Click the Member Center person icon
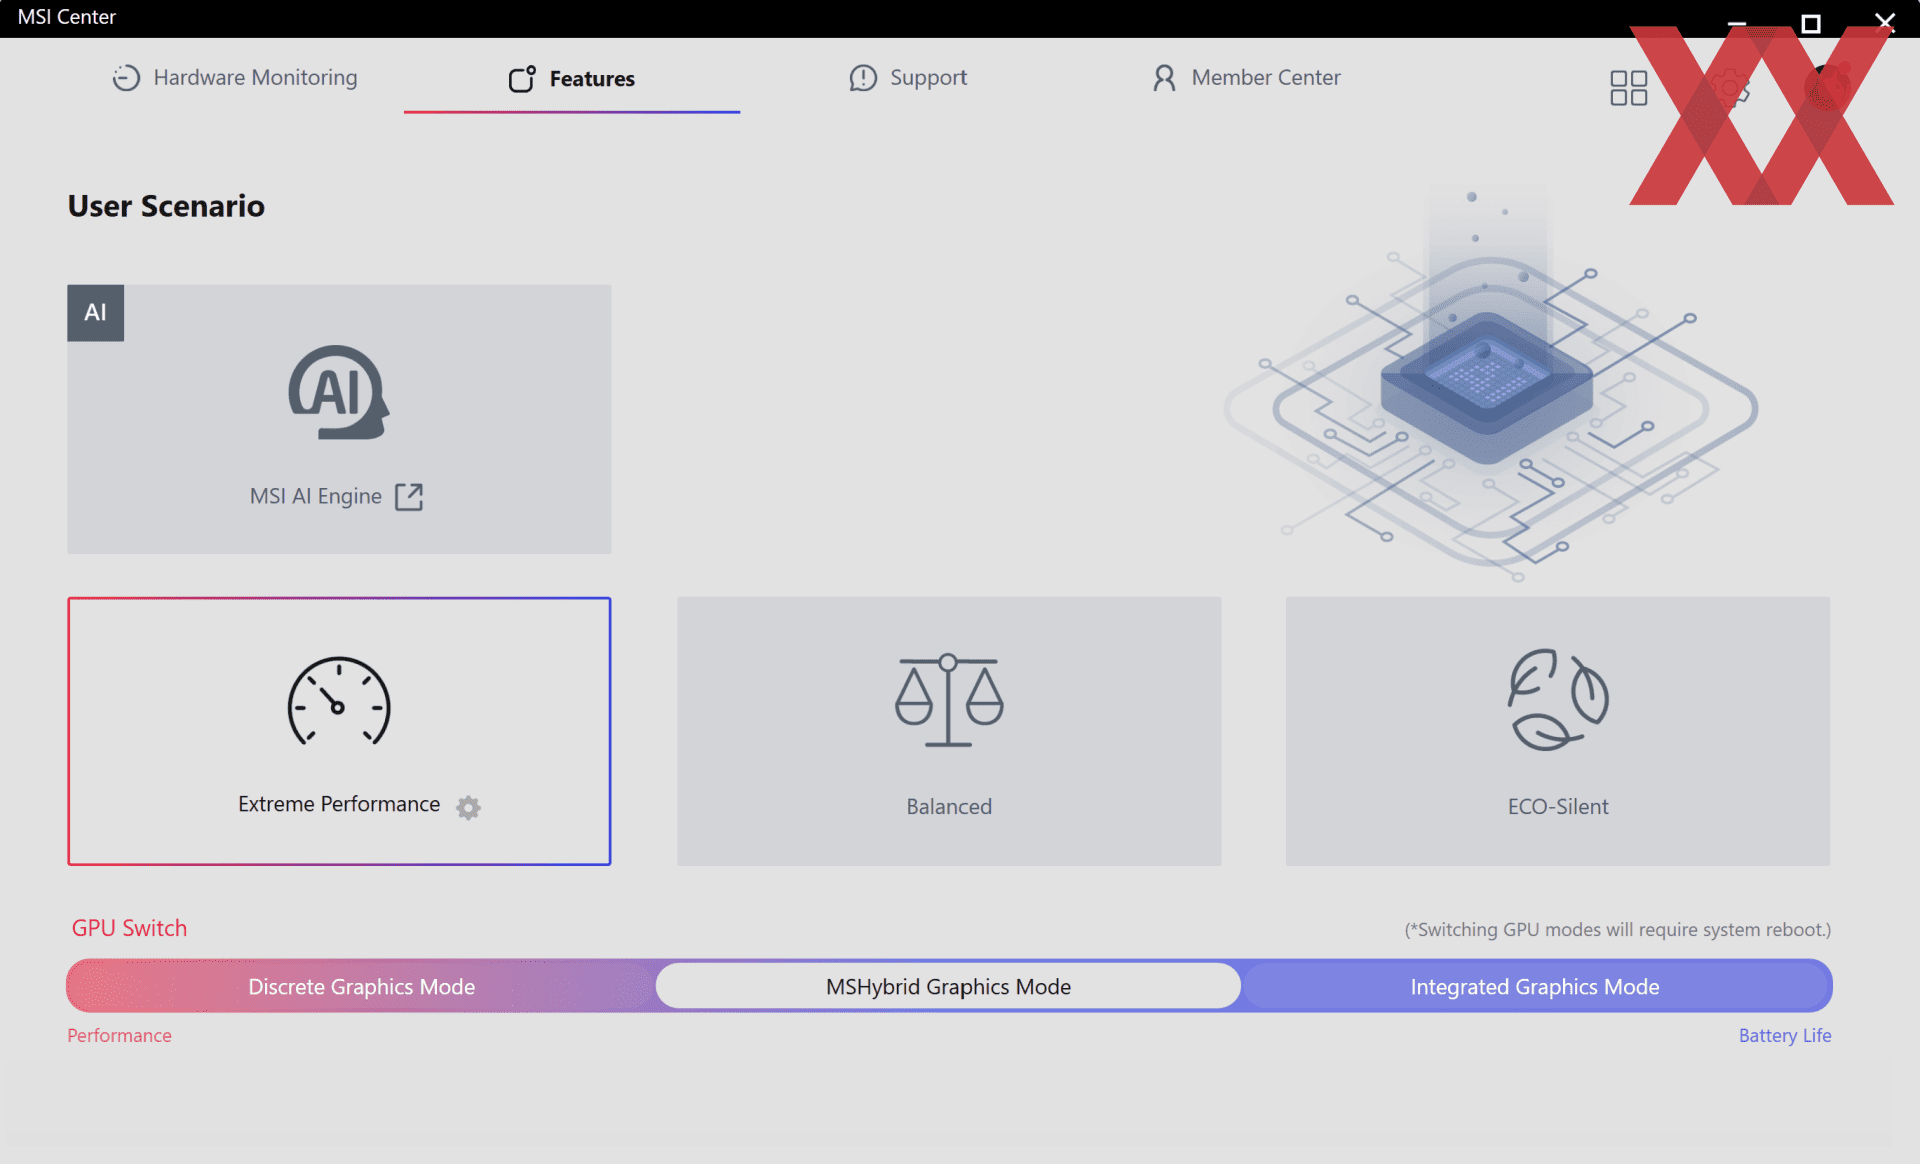This screenshot has width=1920, height=1164. tap(1164, 78)
